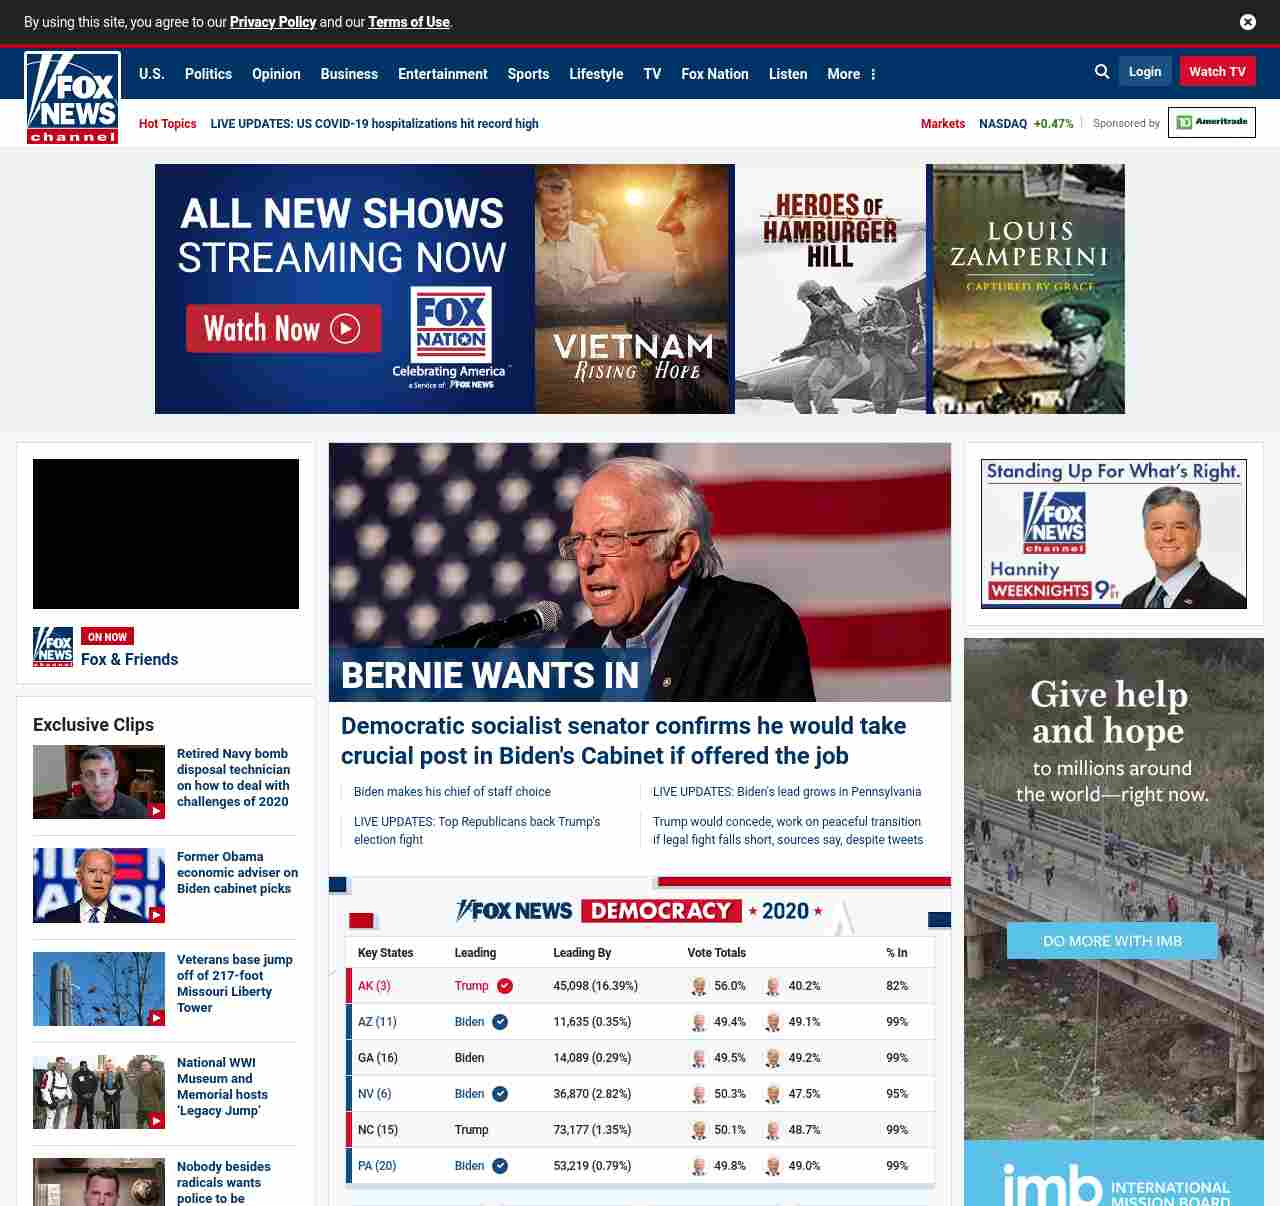Screen dimensions: 1280x1206
Task: Click the Fox News channel logo
Action: [72, 98]
